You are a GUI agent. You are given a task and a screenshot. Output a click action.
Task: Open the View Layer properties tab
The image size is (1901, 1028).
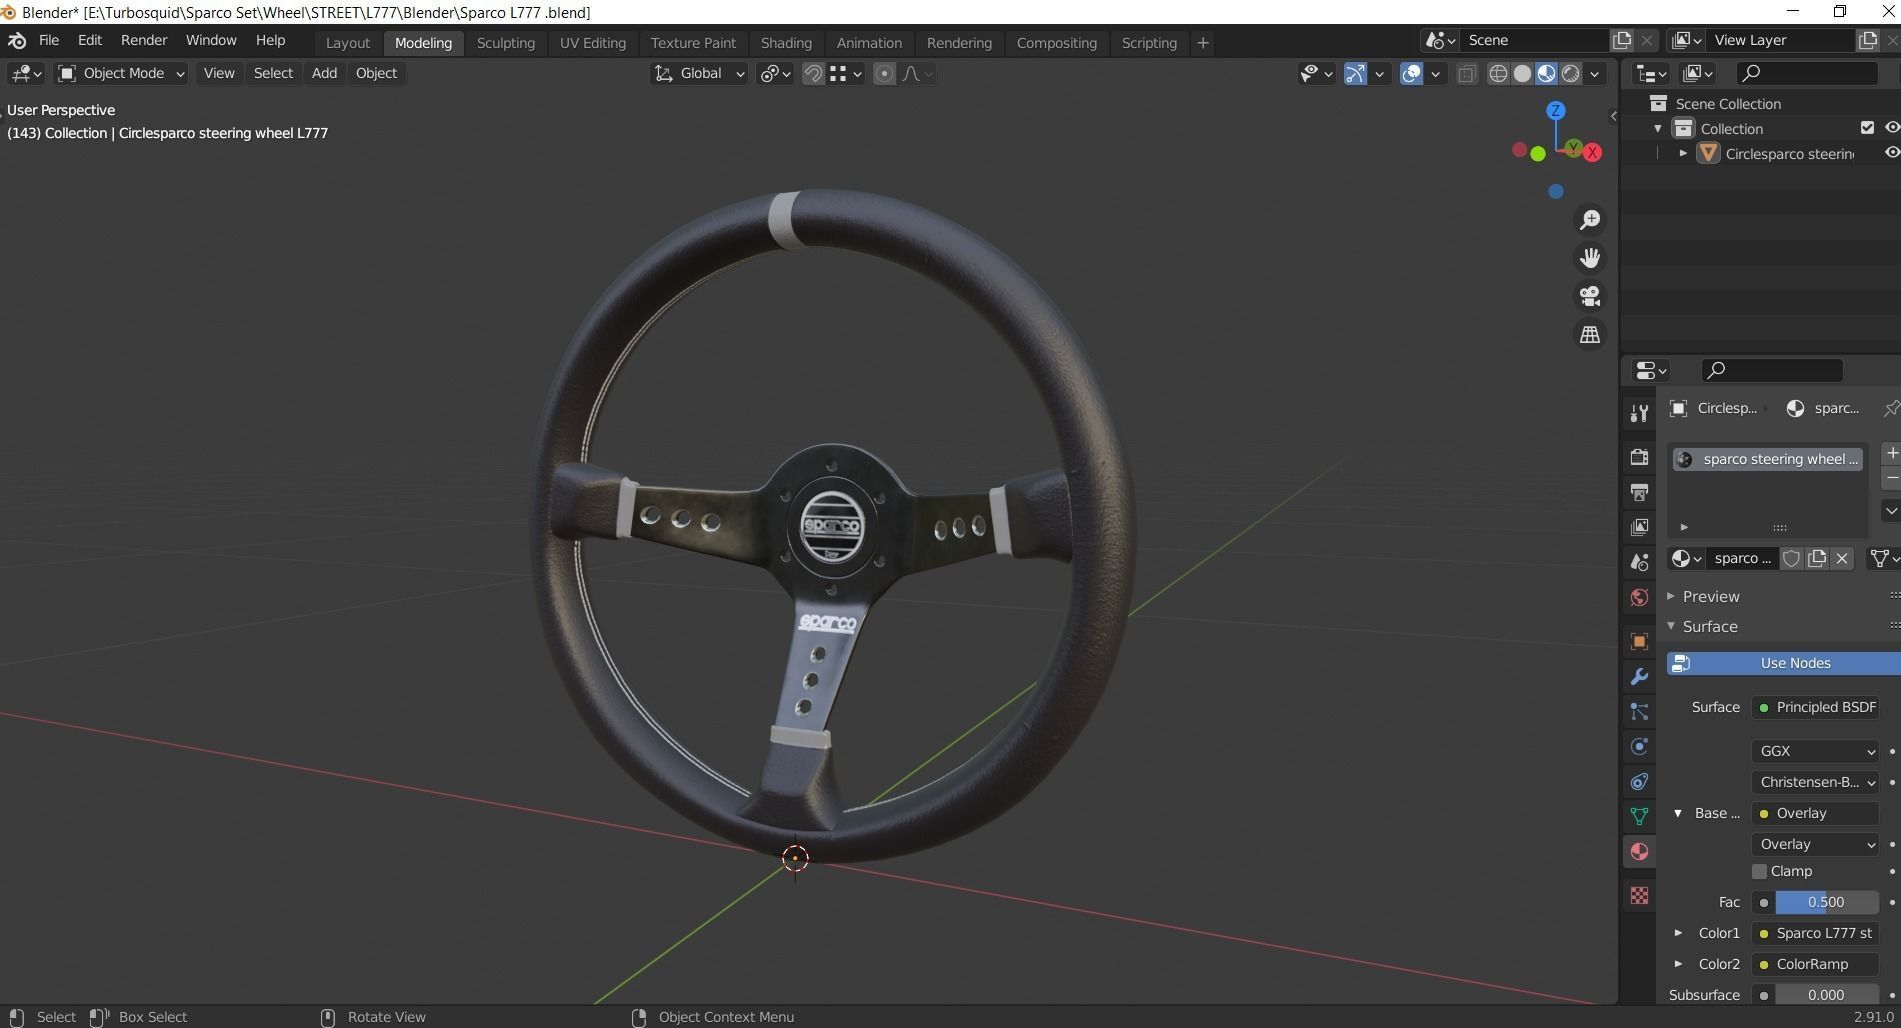coord(1639,527)
